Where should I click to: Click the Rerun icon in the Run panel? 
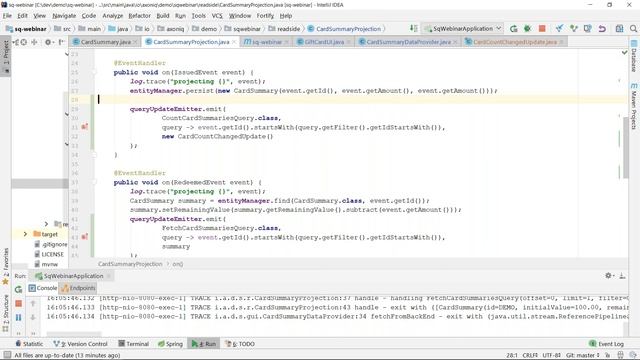tap(18, 289)
